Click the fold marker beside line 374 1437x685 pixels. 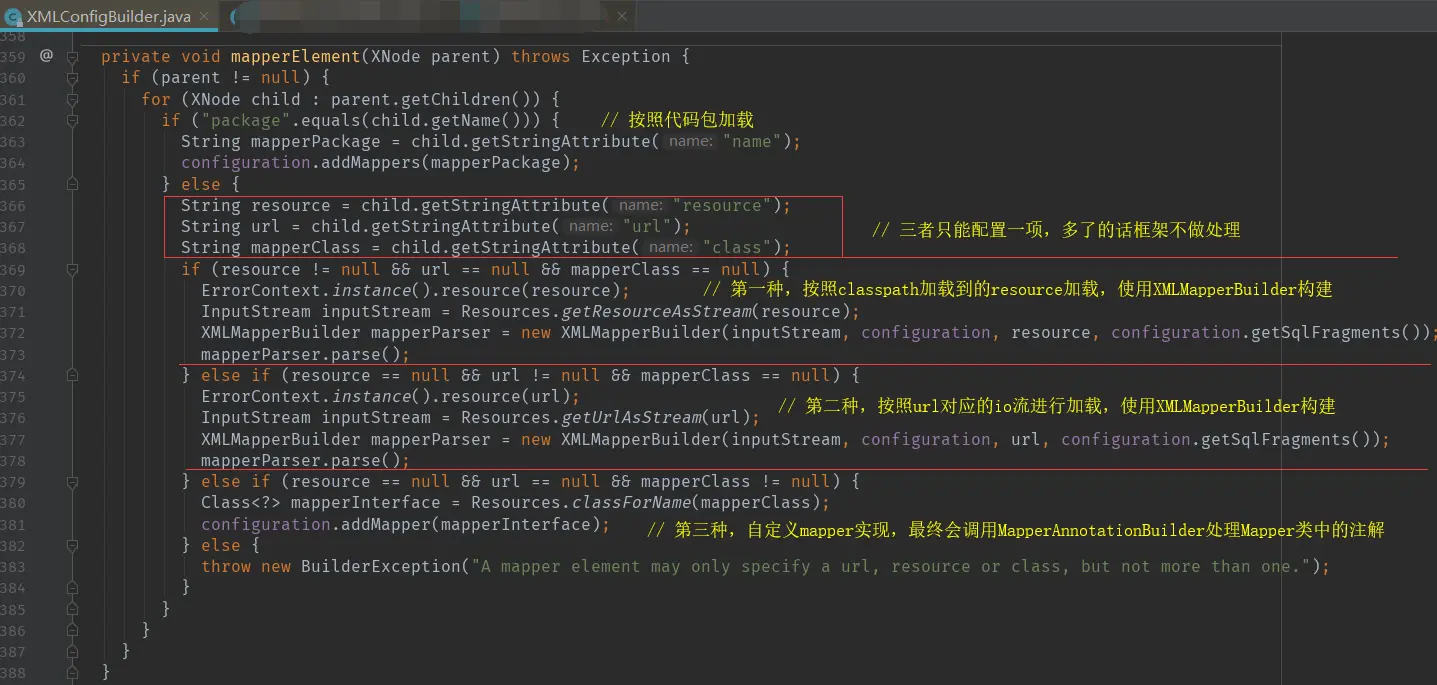(x=71, y=374)
